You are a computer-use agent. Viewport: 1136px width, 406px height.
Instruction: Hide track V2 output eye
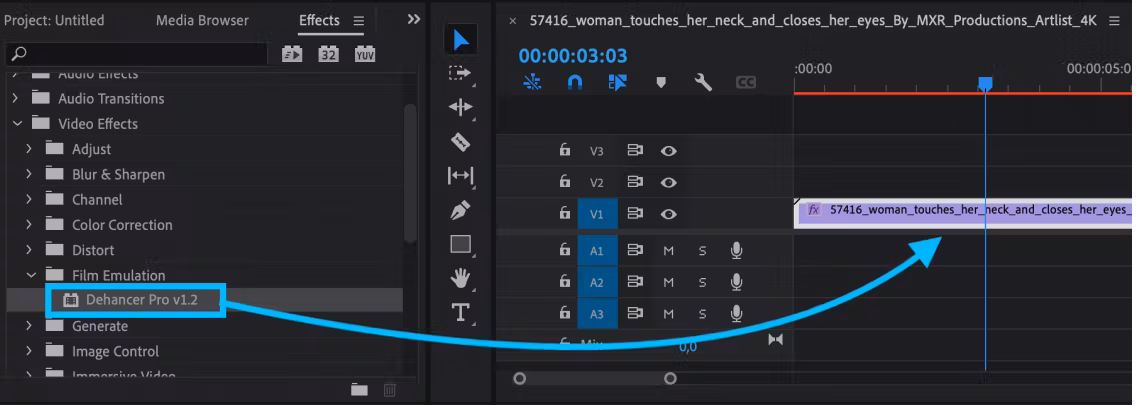(x=669, y=182)
